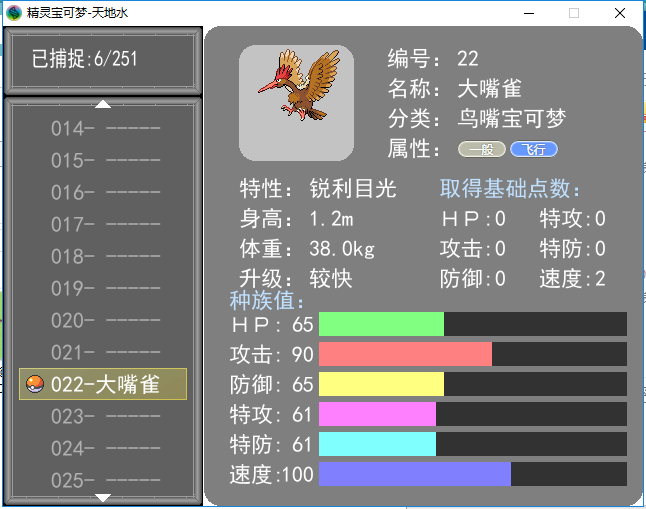Select list entry 023
The image size is (646, 509).
click(105, 416)
